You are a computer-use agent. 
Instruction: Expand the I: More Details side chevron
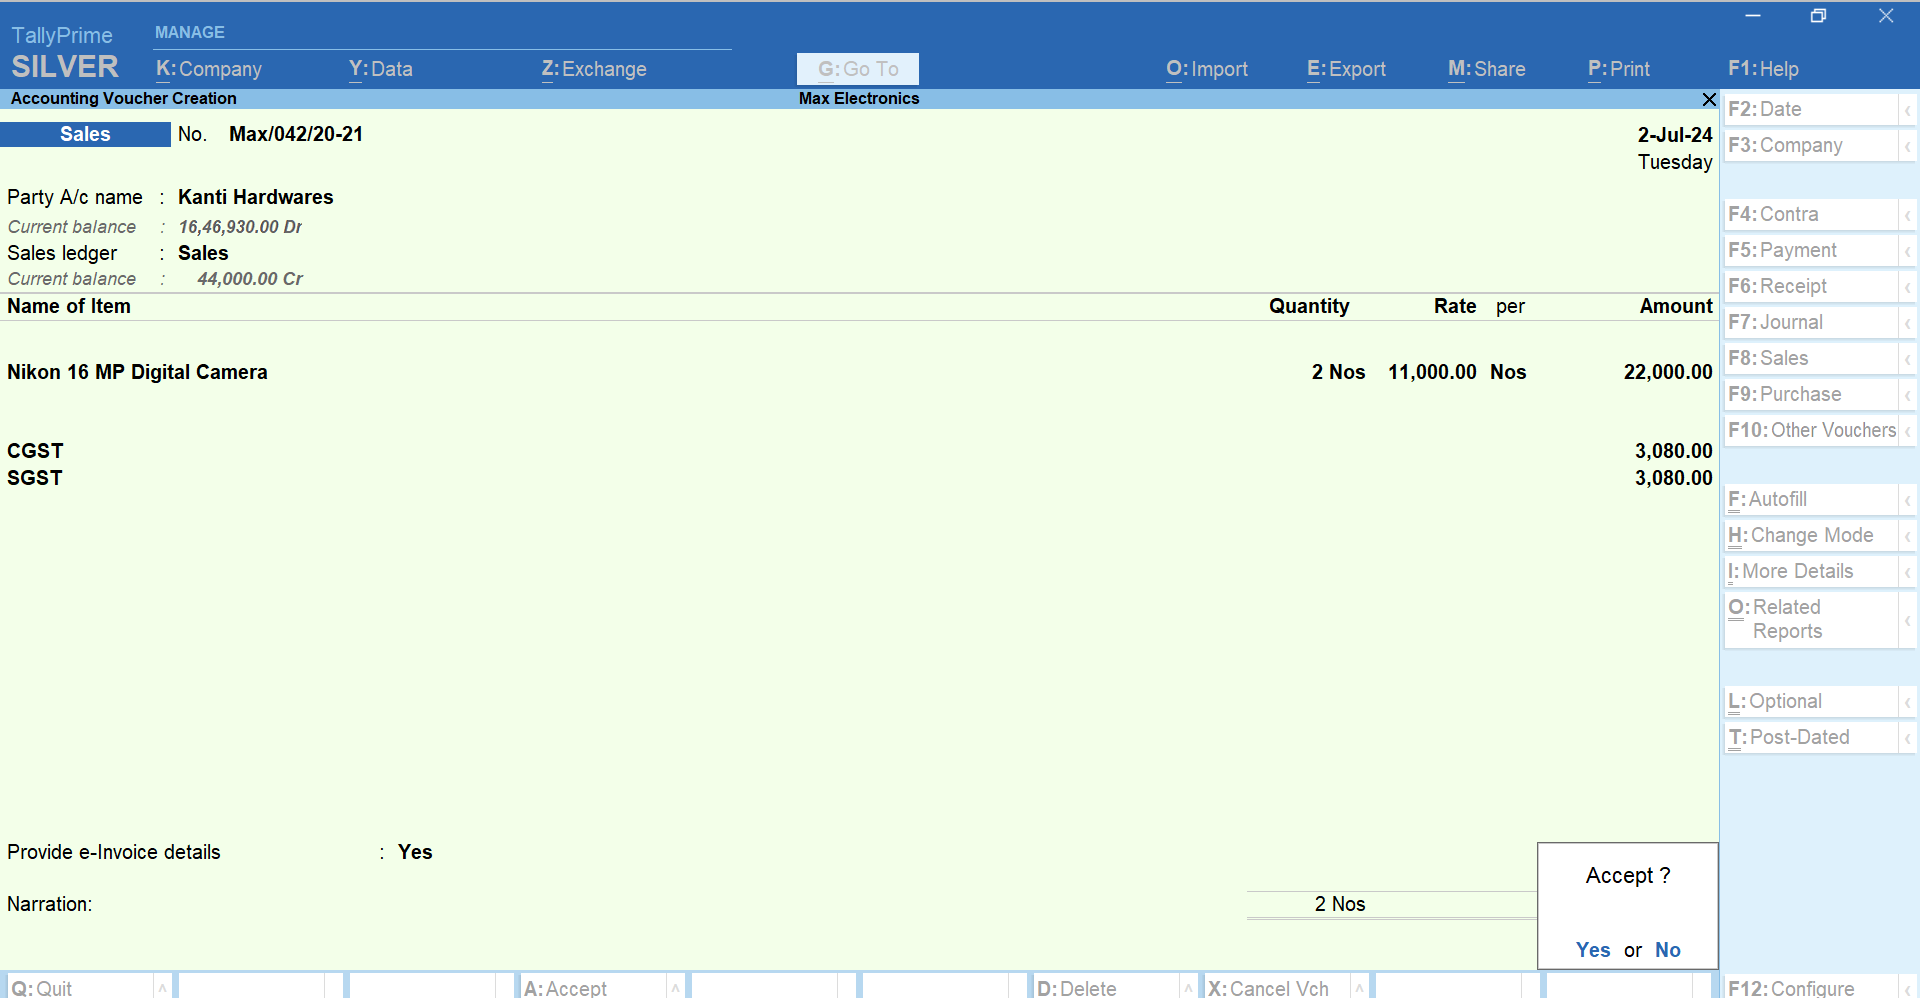point(1908,572)
